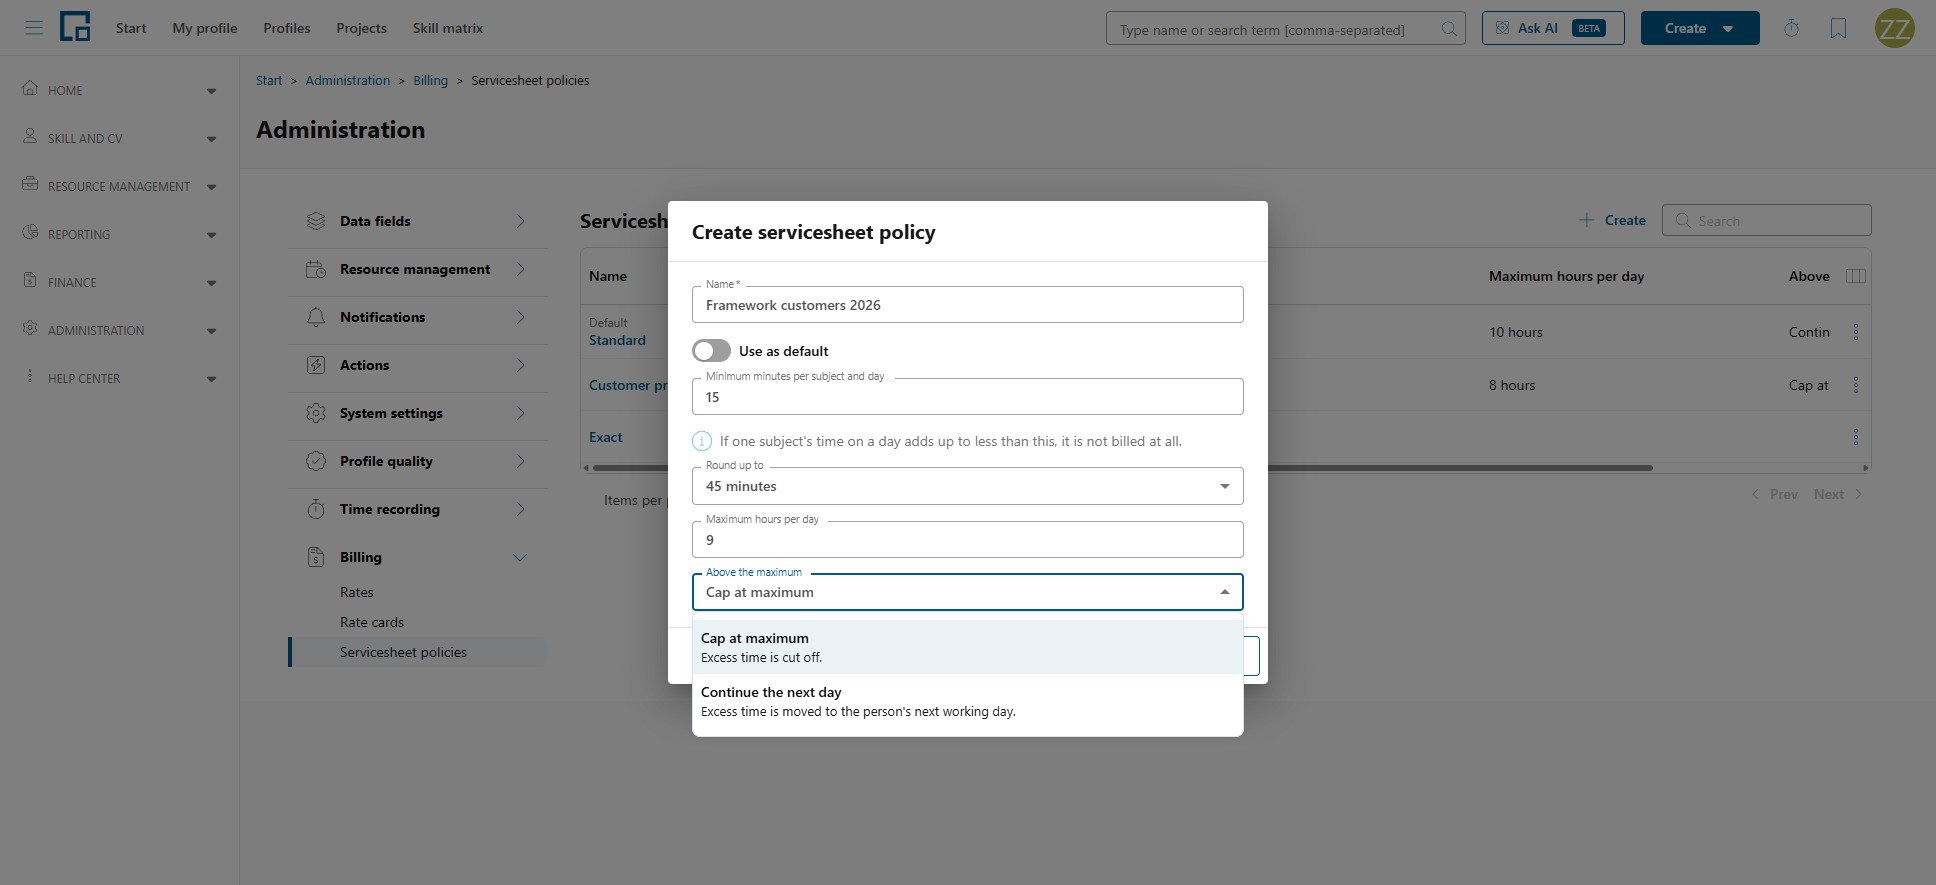Viewport: 1936px width, 885px height.
Task: Expand the FINANCE sidebar section
Action: [x=211, y=283]
